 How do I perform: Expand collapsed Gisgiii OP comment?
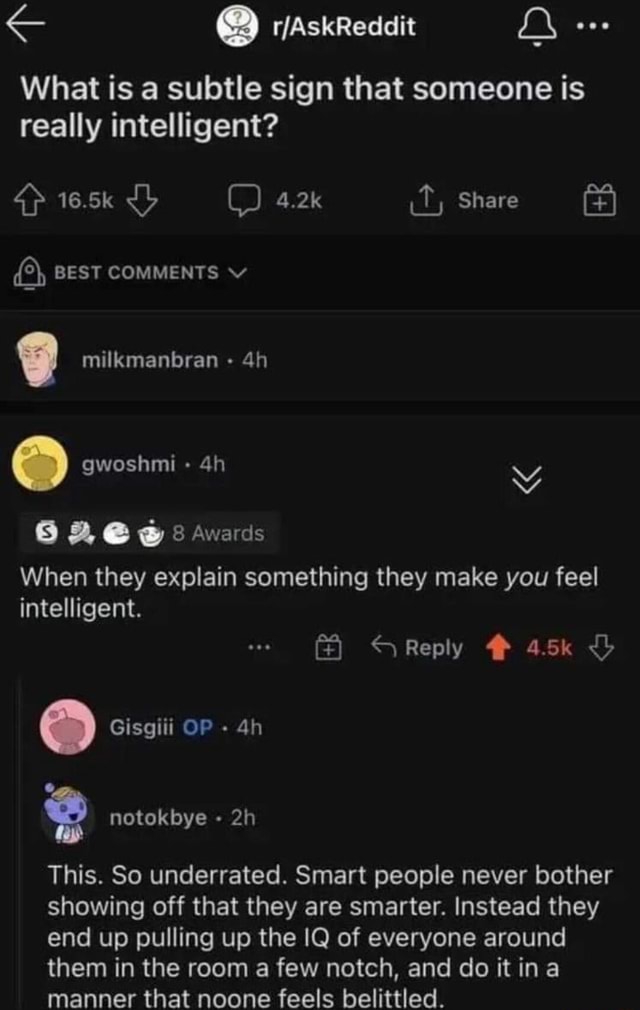[x=185, y=728]
